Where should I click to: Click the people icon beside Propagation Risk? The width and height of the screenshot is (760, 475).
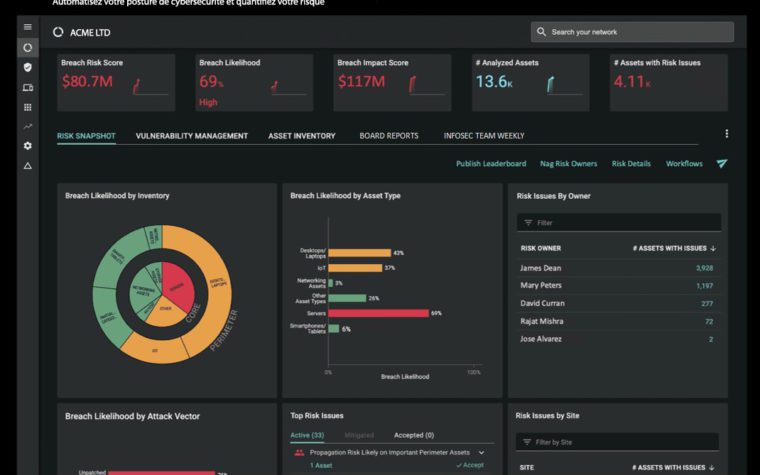(x=299, y=453)
